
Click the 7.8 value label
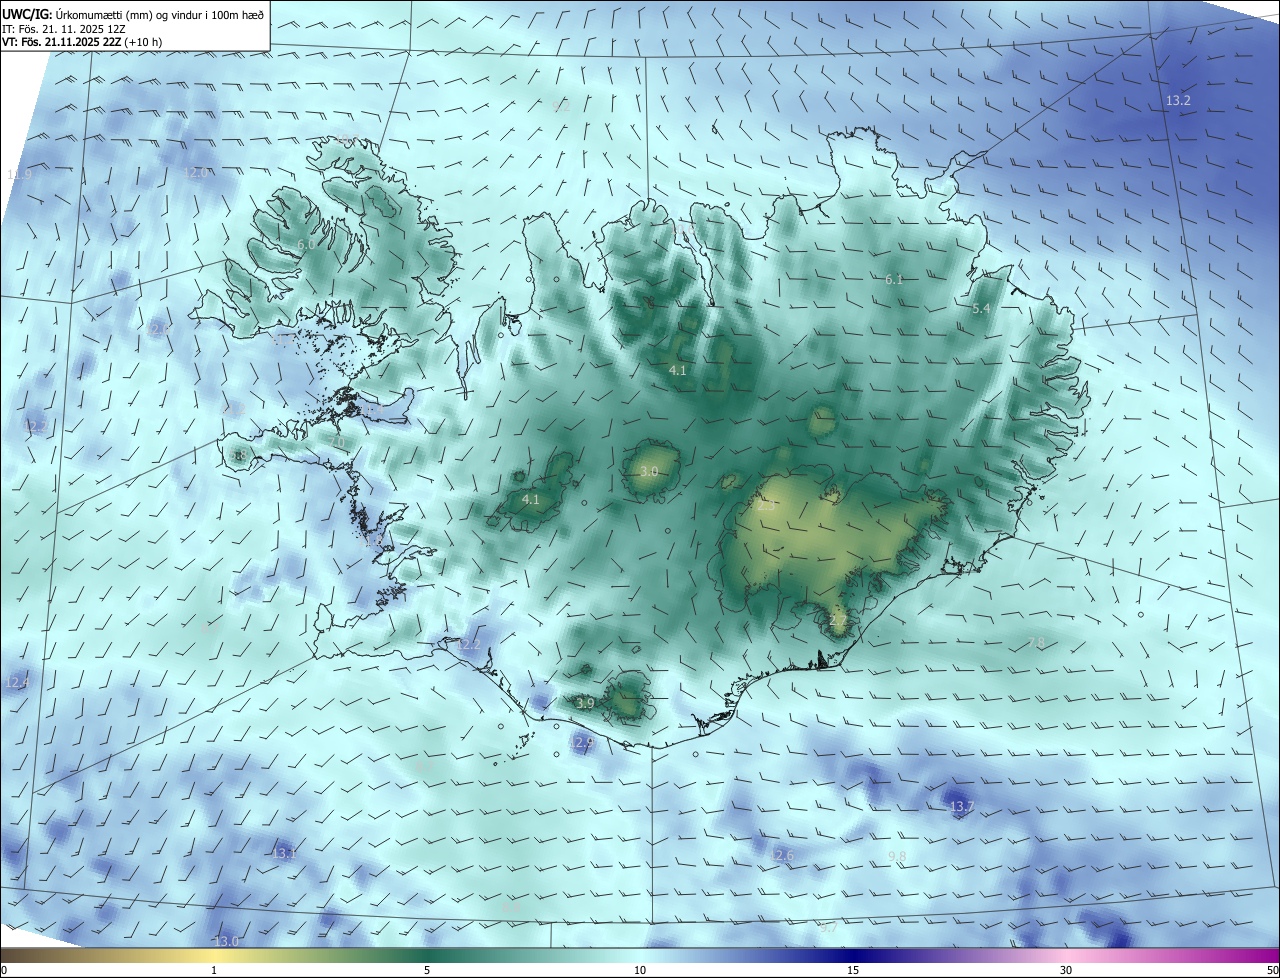[1036, 642]
